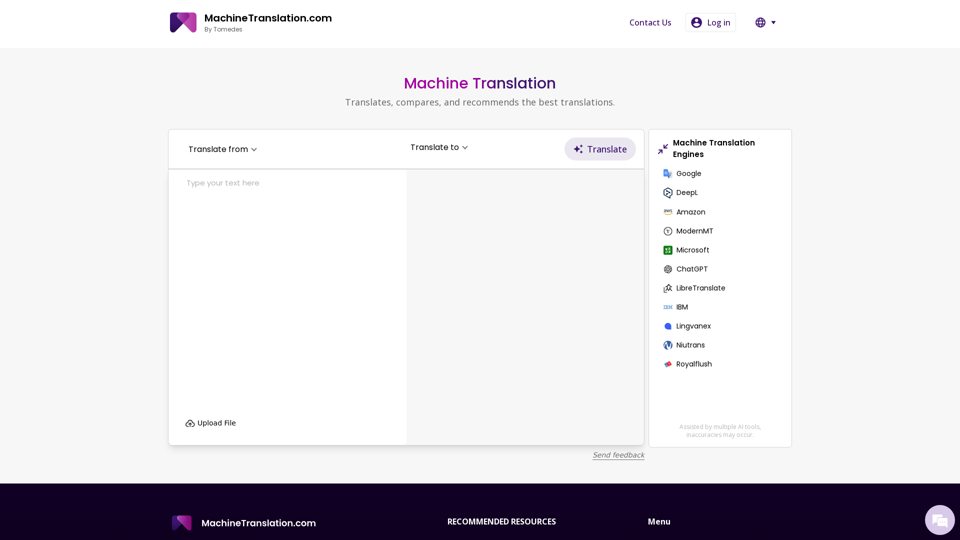Click the Microsoft engine icon
This screenshot has width=960, height=540.
667,250
